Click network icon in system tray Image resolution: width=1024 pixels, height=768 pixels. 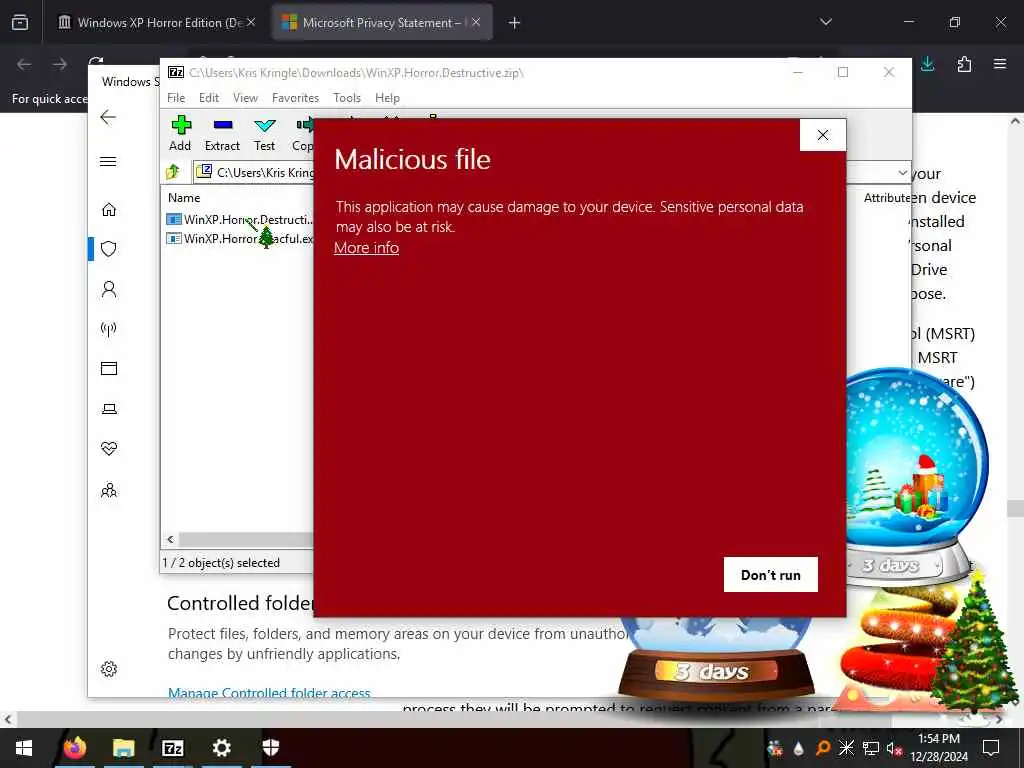(871, 748)
